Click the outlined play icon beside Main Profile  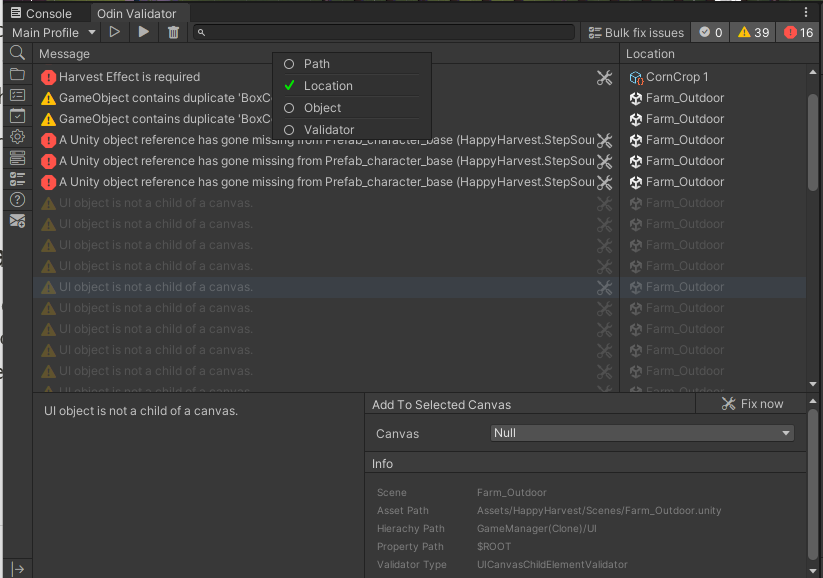click(115, 33)
